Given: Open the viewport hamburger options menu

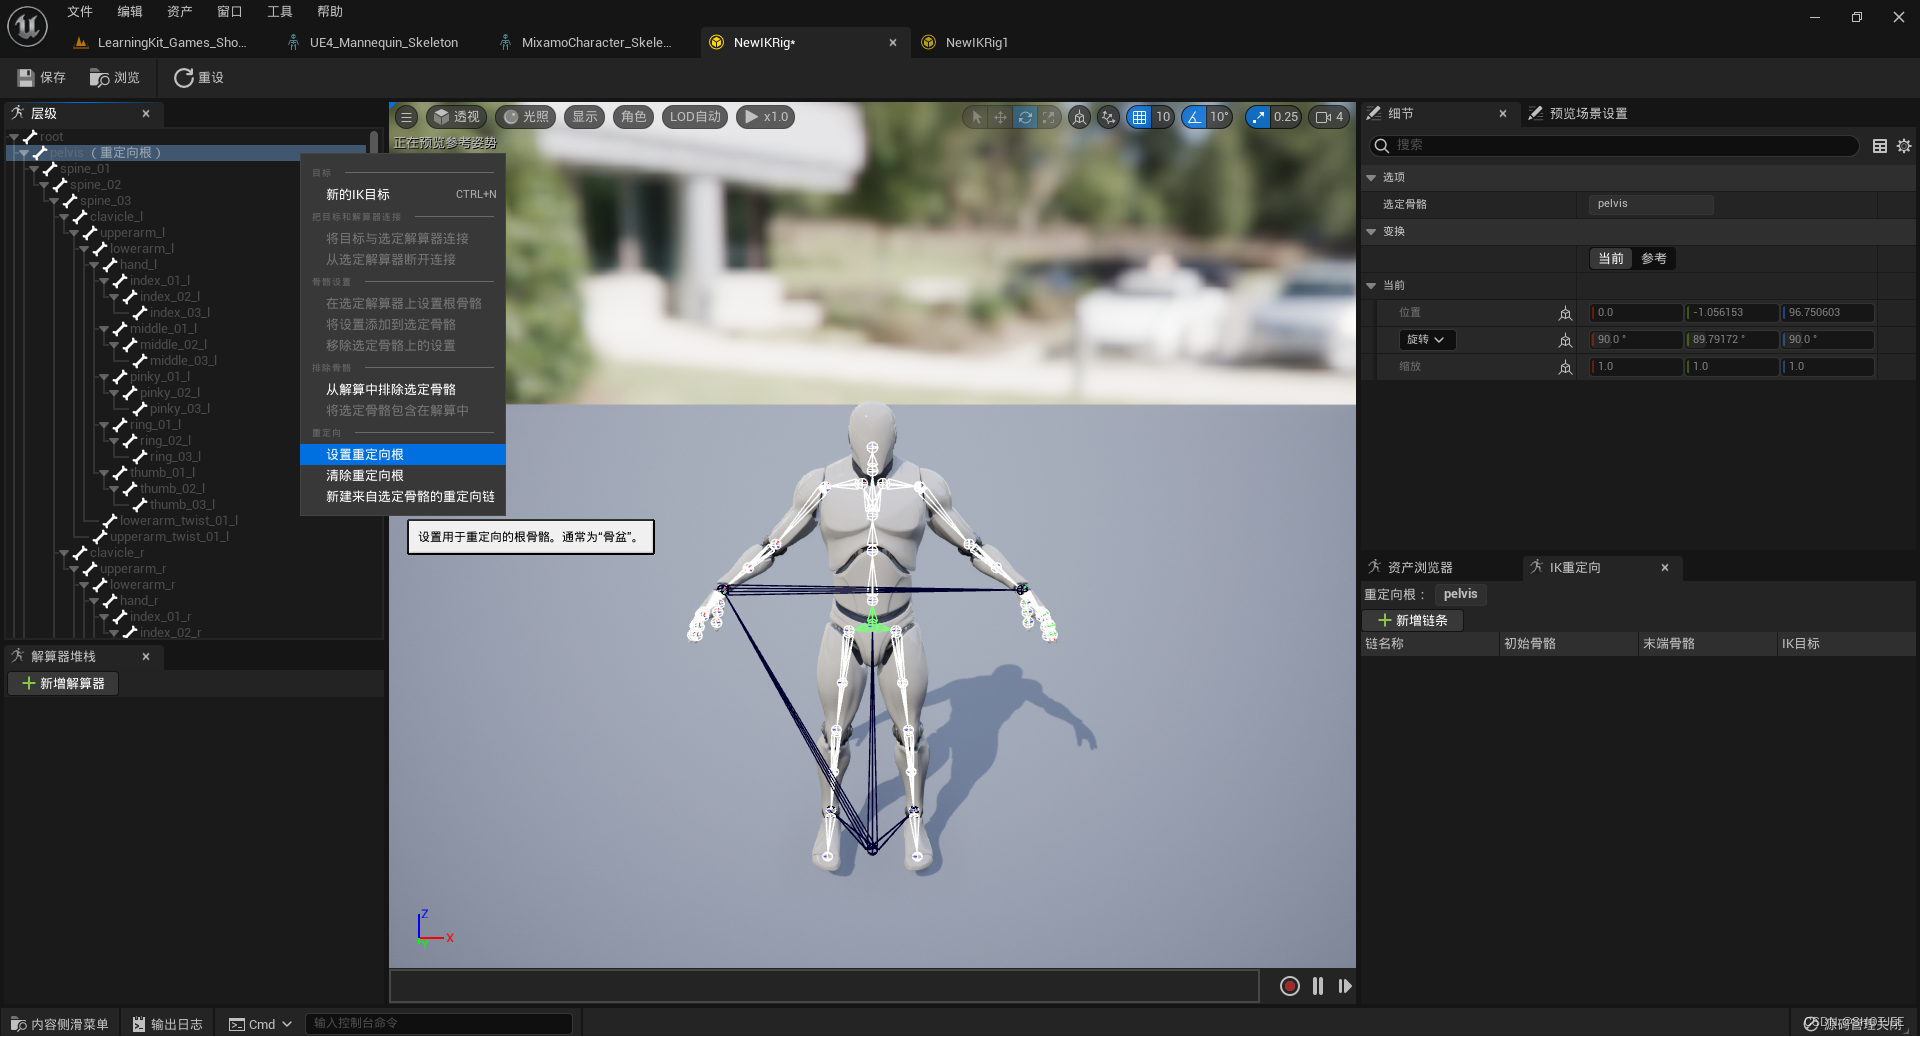Looking at the screenshot, I should coord(406,117).
